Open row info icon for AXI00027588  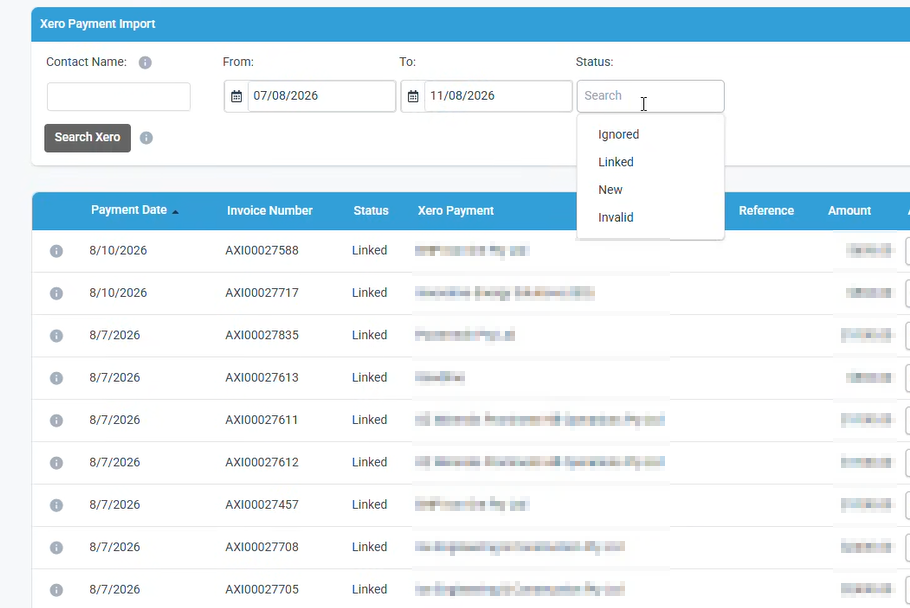[56, 251]
